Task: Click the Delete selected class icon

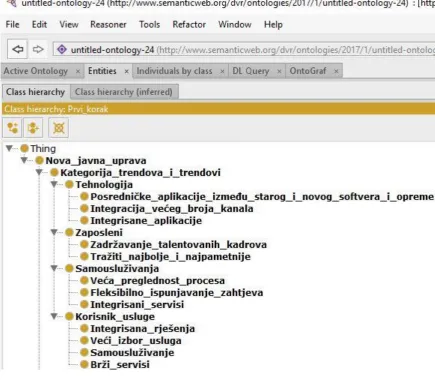Action: pyautogui.click(x=59, y=128)
